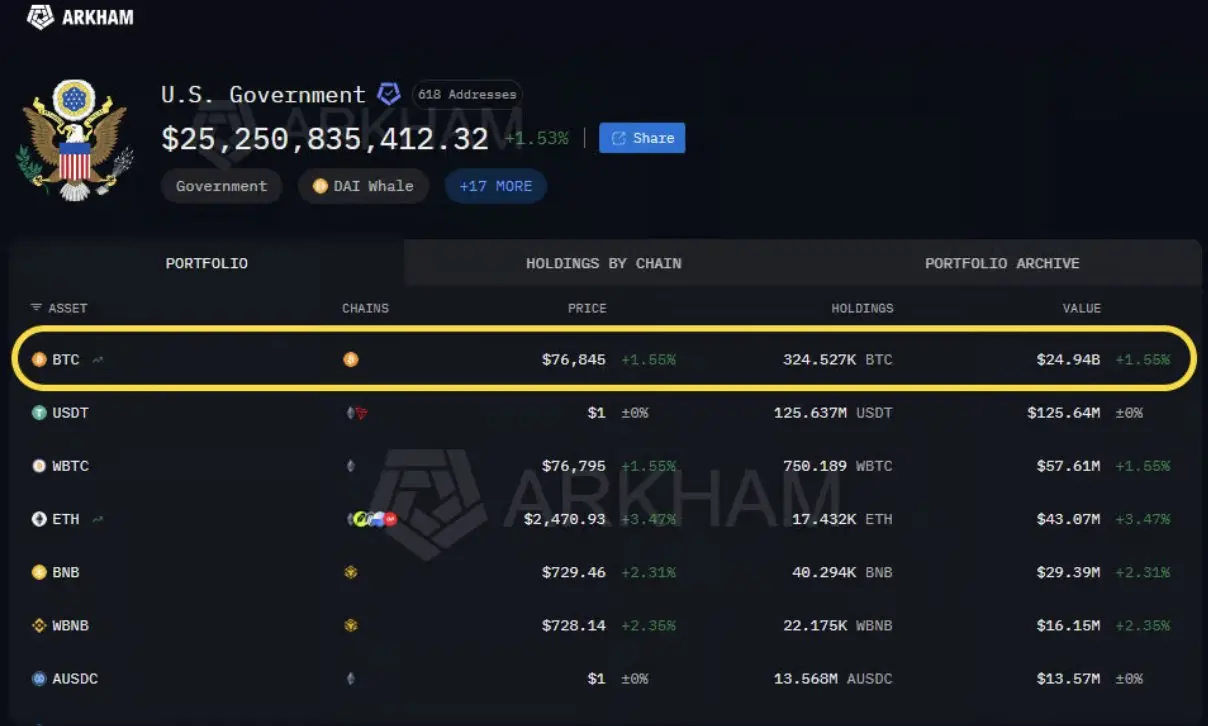Sort by the PRICE column header

[587, 308]
